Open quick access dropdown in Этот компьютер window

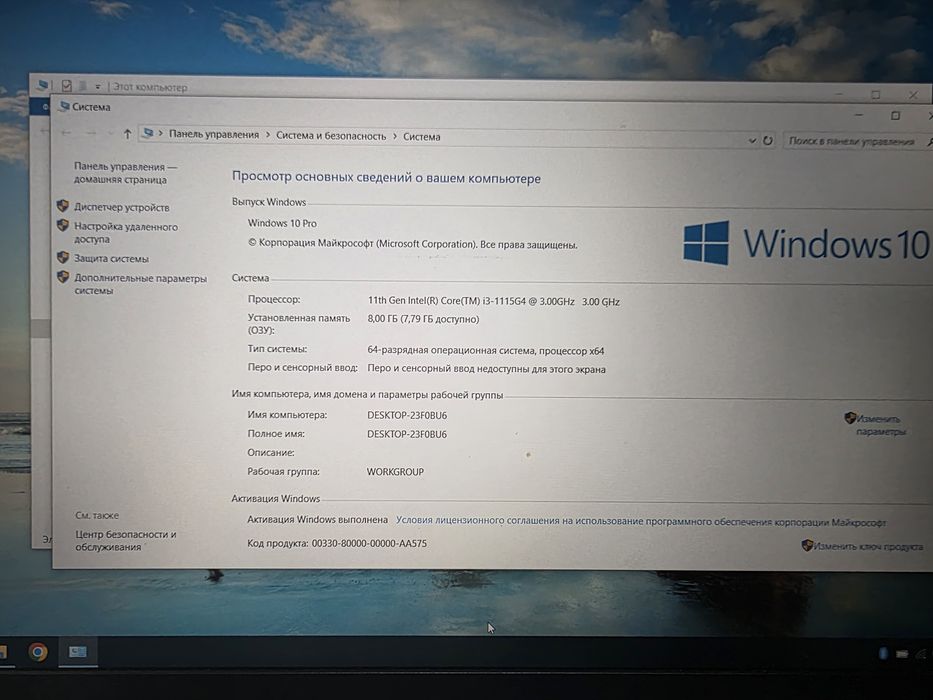[98, 87]
